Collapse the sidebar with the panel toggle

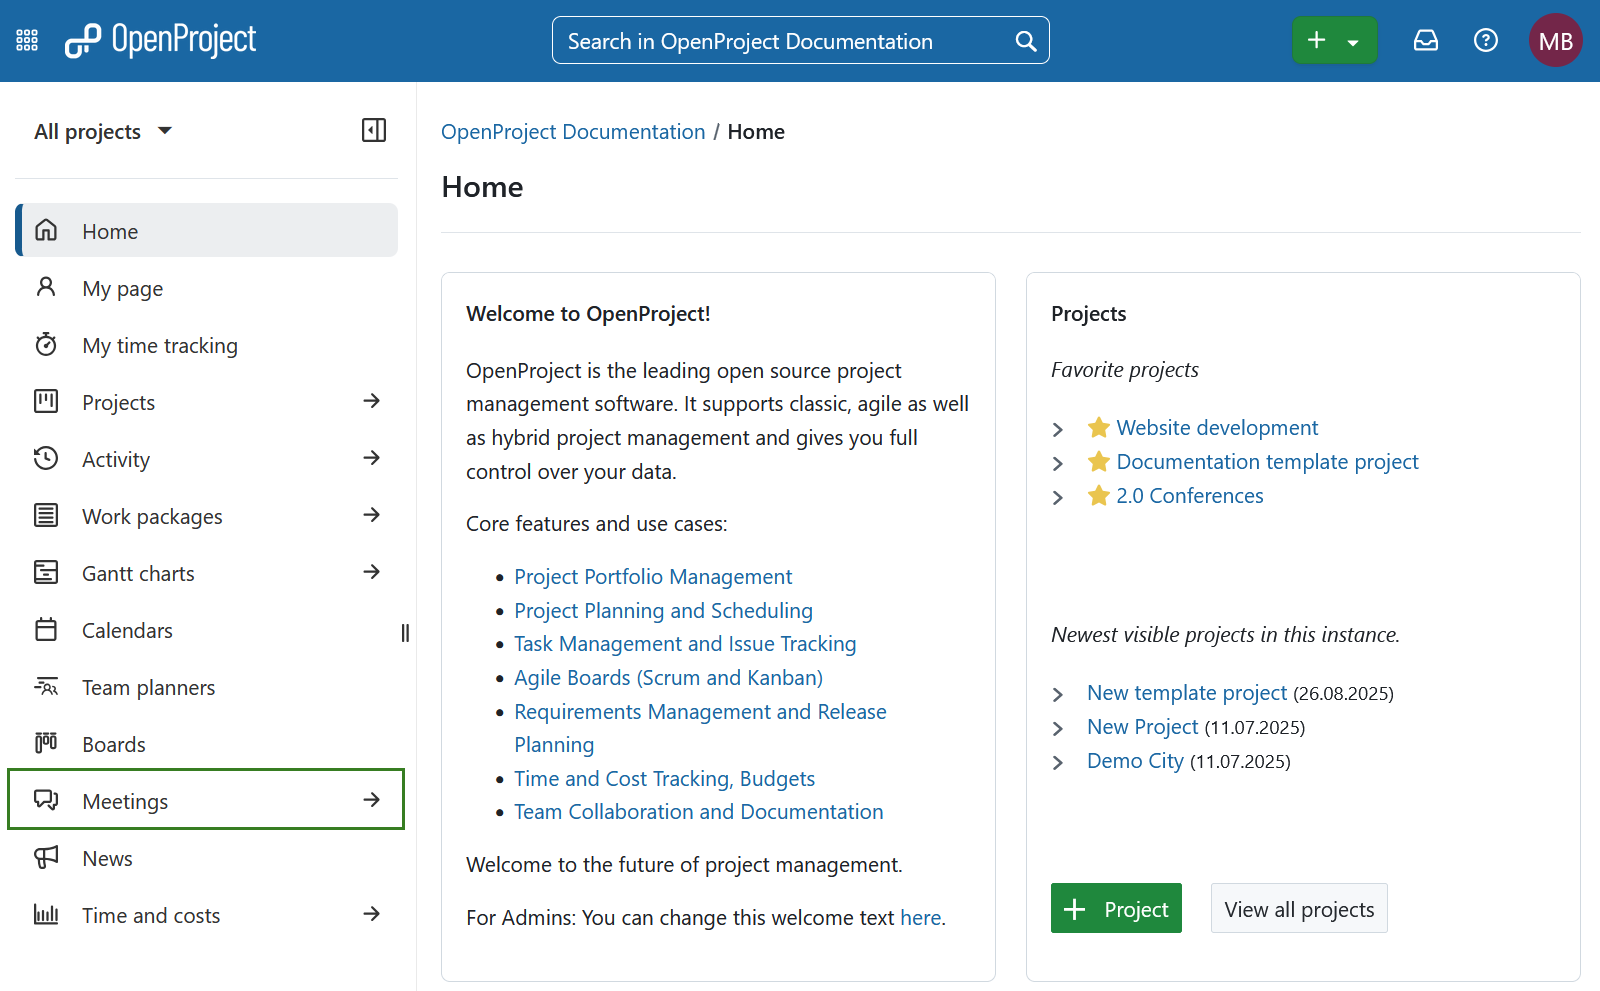coord(373,130)
